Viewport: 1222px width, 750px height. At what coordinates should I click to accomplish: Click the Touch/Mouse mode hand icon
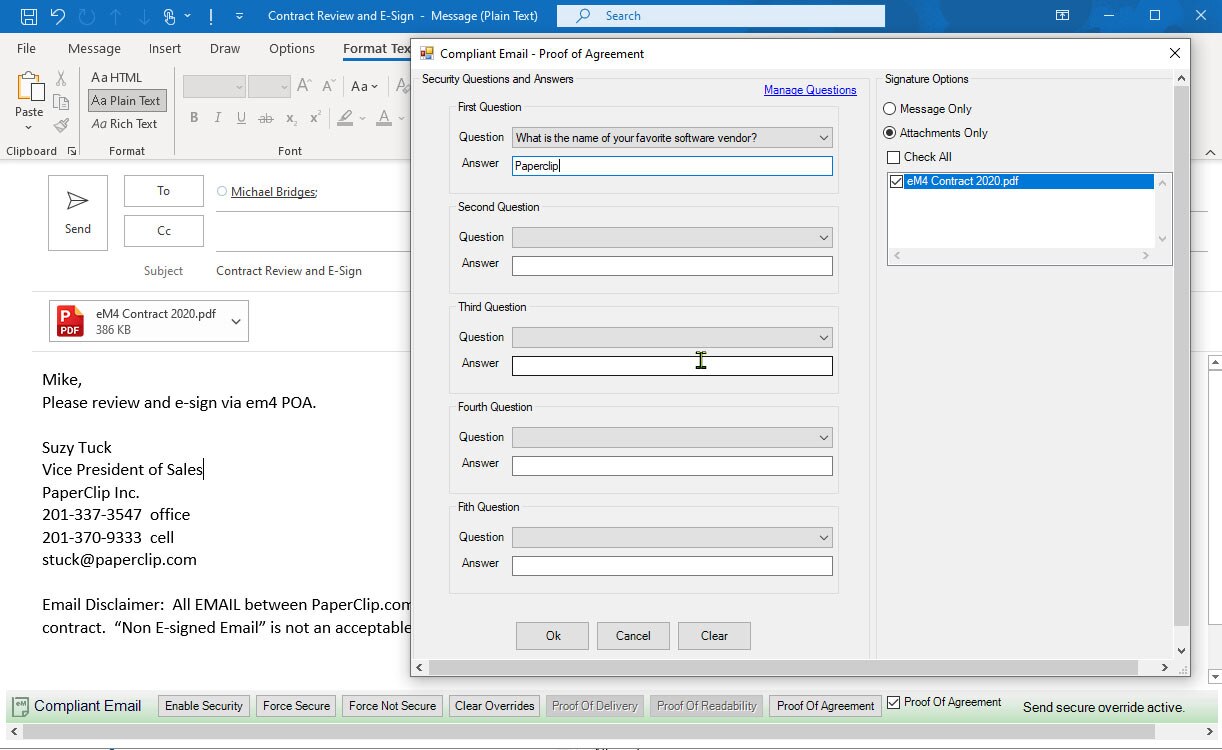170,16
